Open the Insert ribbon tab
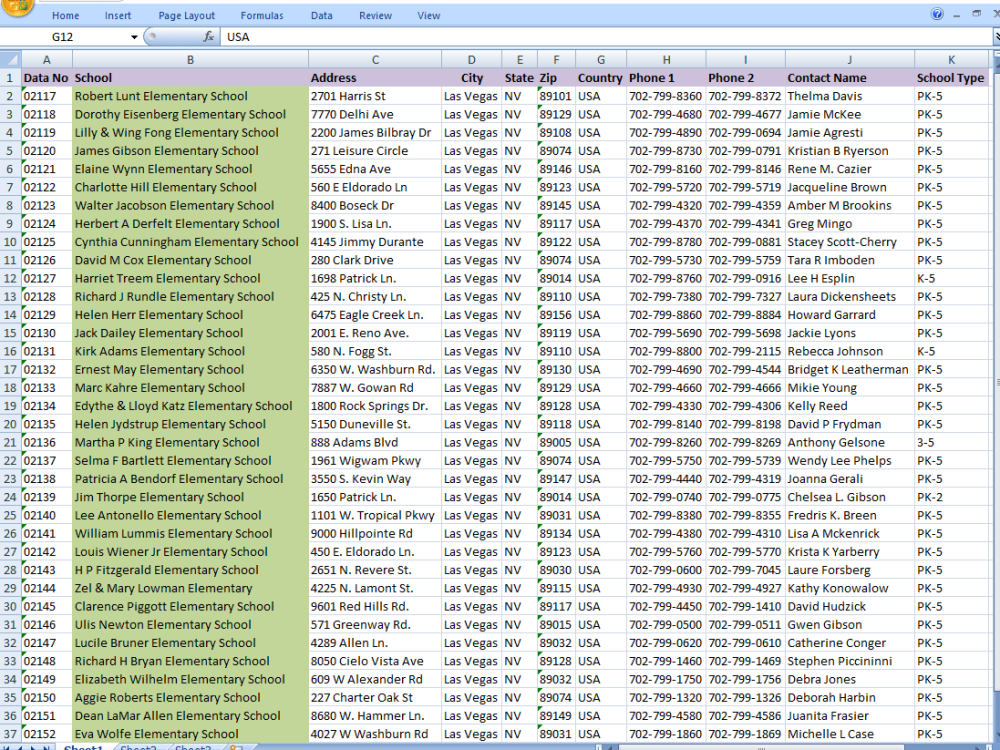Viewport: 1000px width, 750px height. coord(118,15)
